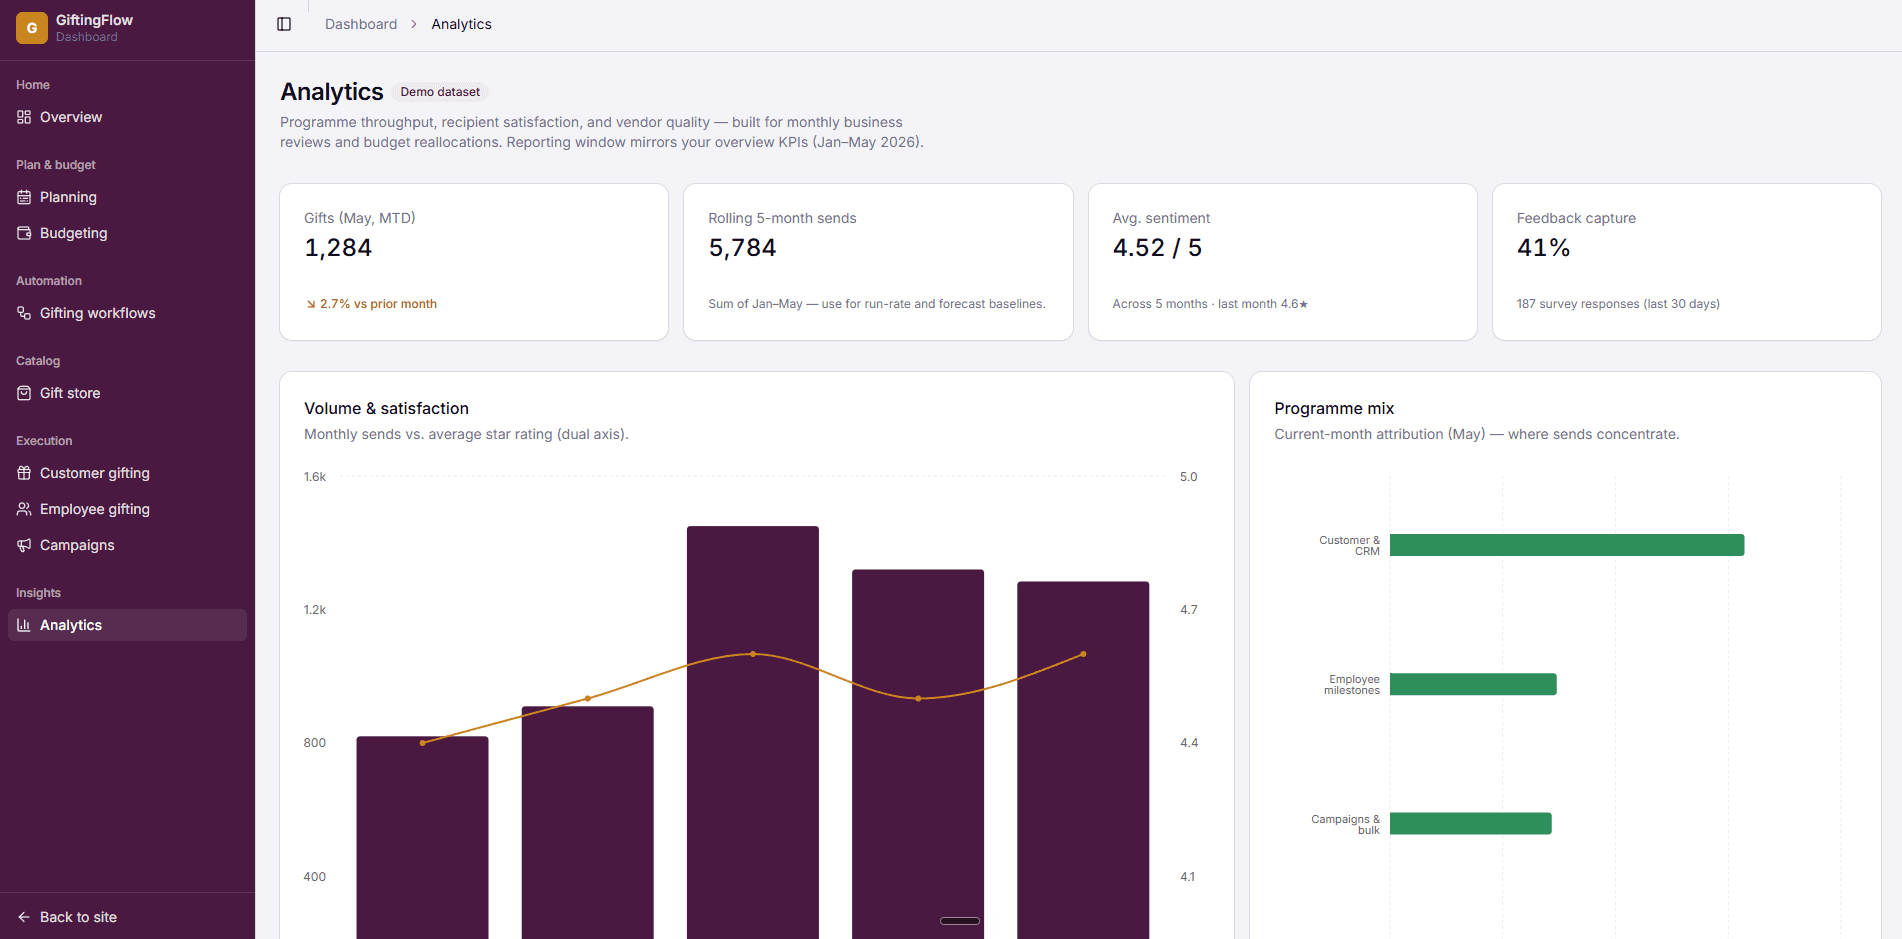Click the Employee milestones green bar
Viewport: 1902px width, 939px height.
pyautogui.click(x=1473, y=684)
